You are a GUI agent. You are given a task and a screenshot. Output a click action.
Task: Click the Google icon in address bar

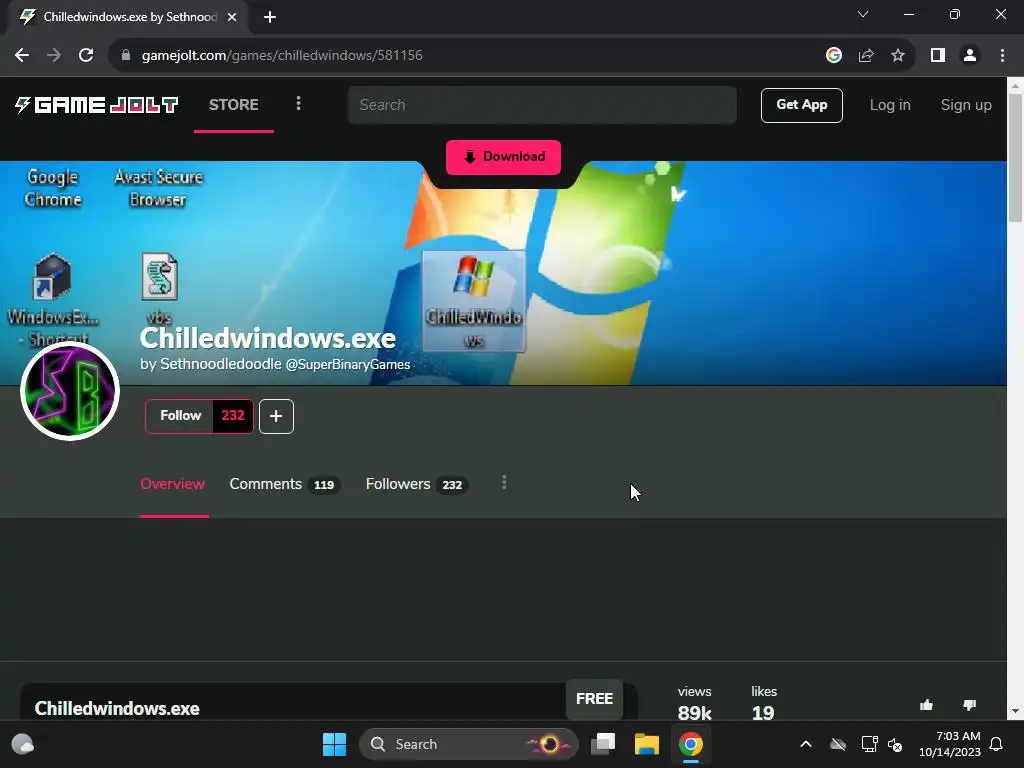point(834,56)
